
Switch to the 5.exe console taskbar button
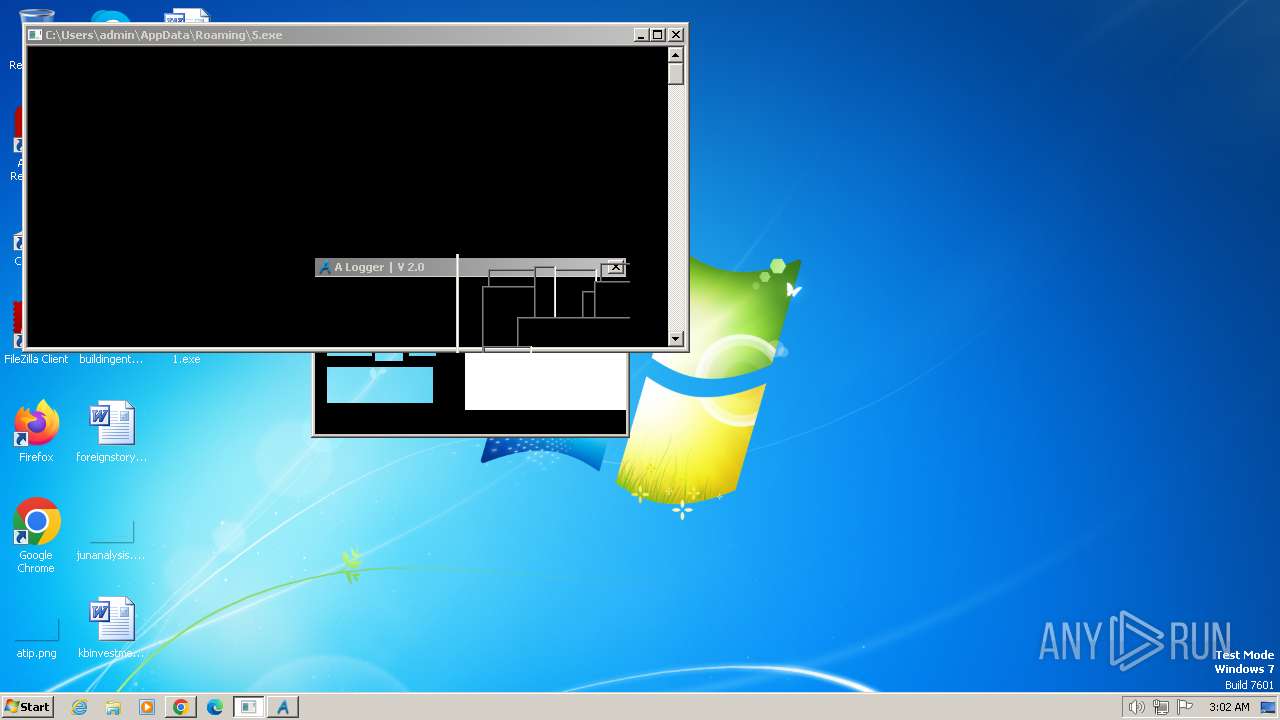point(248,707)
